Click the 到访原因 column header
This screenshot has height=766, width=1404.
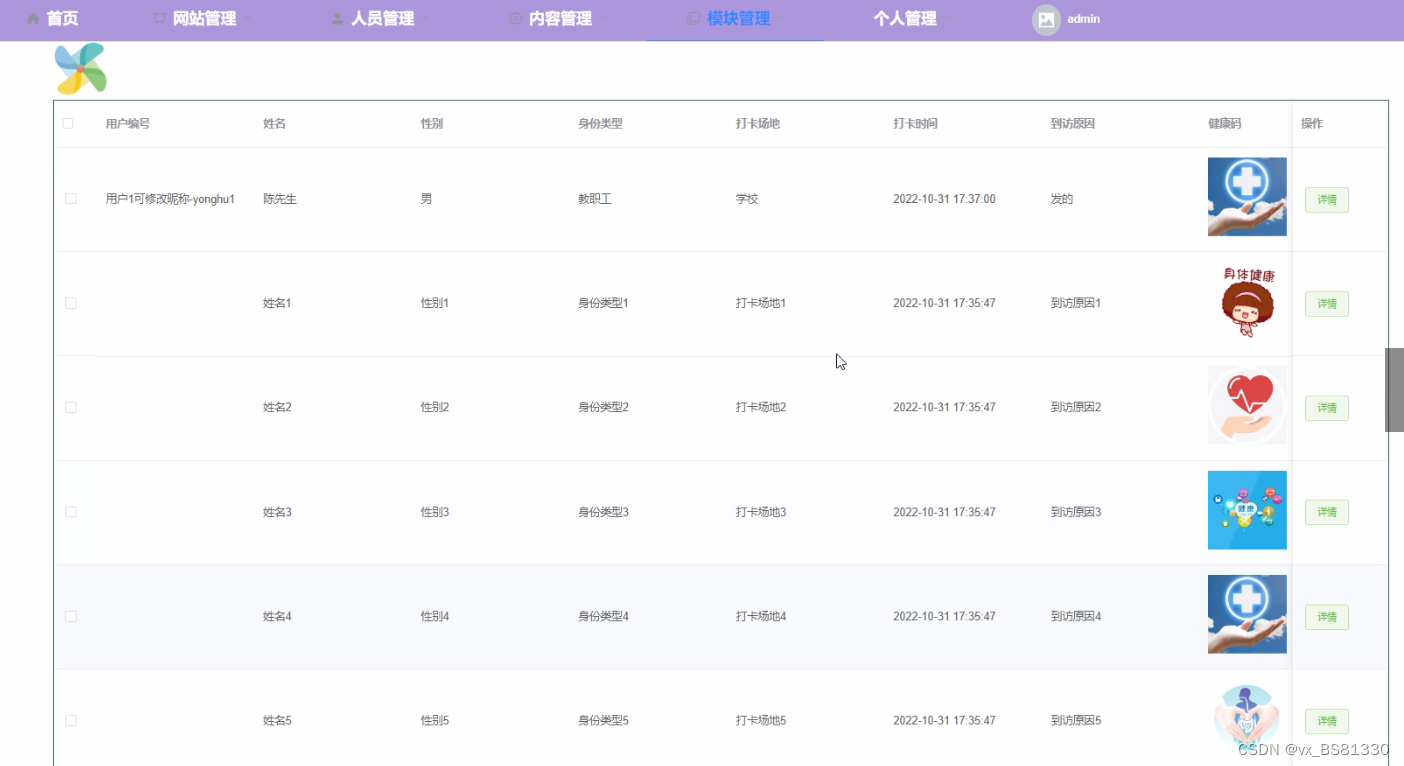[1073, 124]
